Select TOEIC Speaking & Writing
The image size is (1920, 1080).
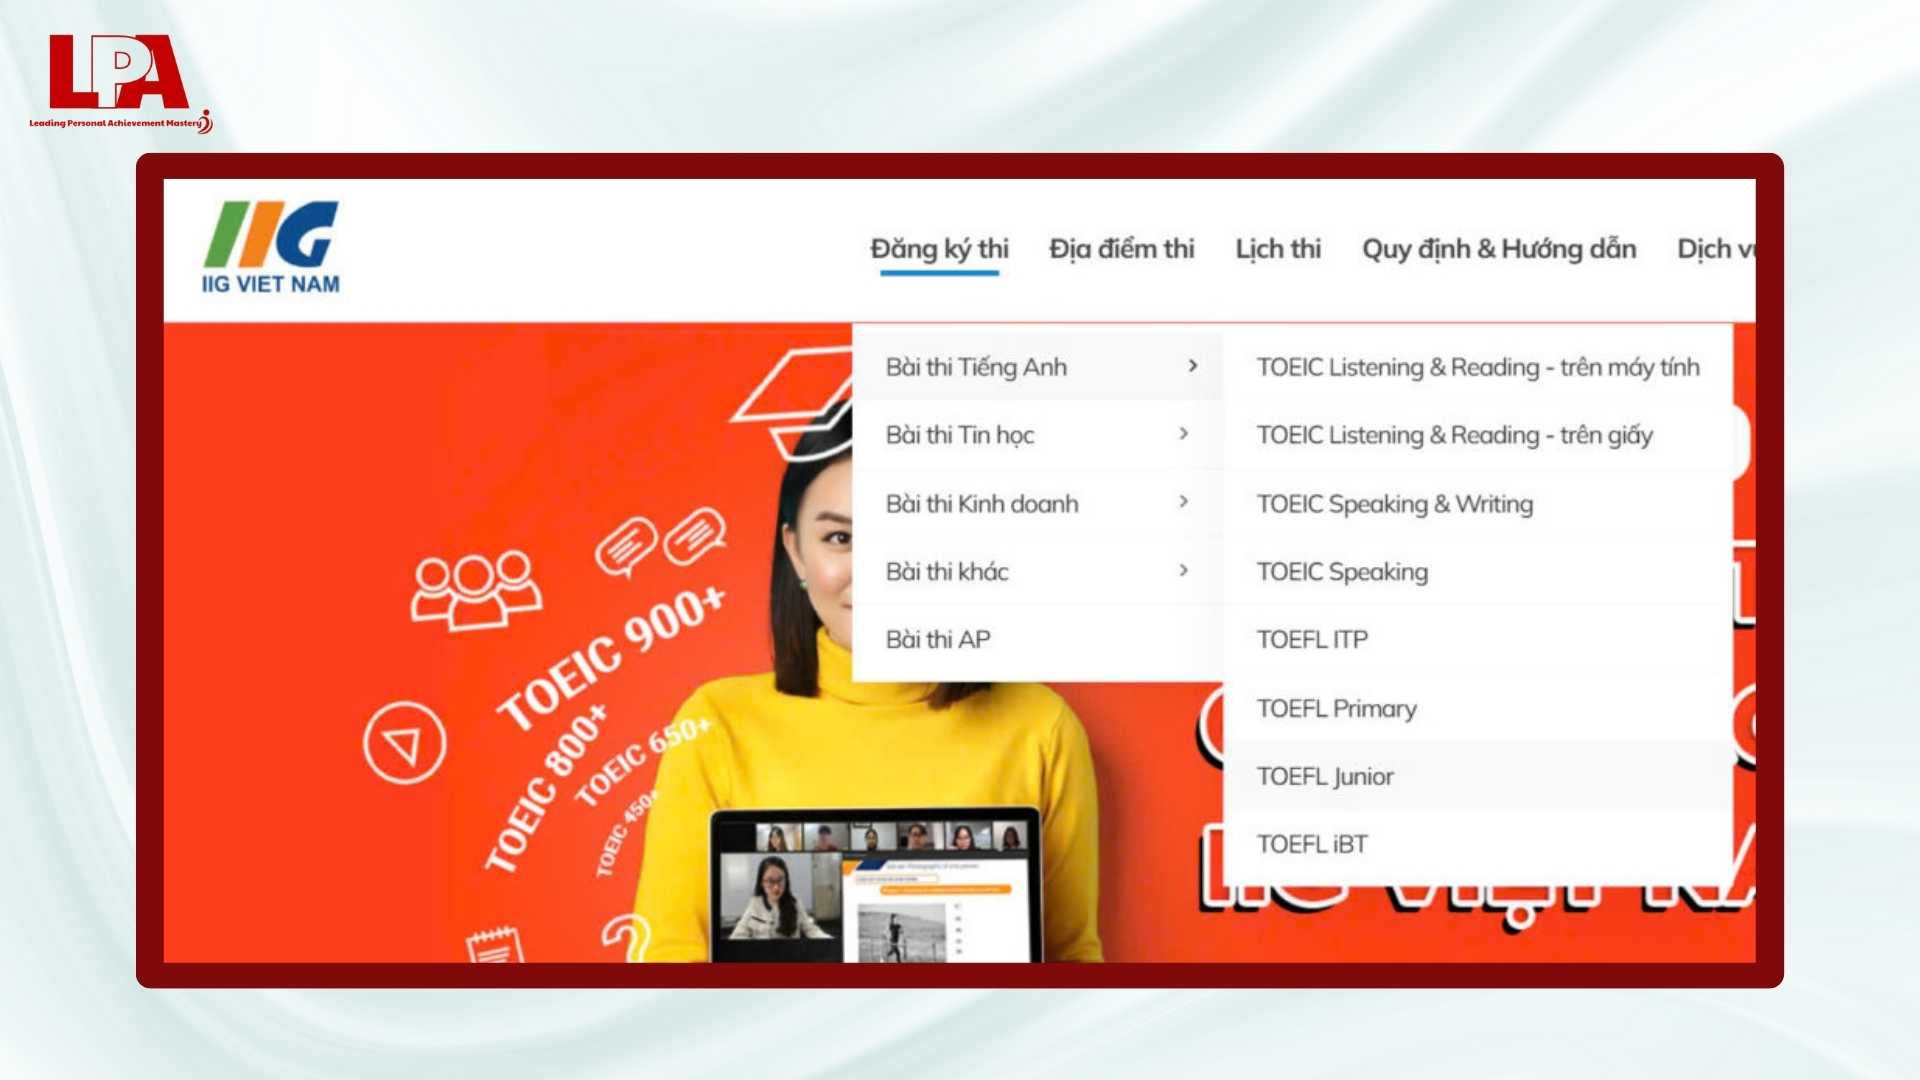(x=1393, y=504)
